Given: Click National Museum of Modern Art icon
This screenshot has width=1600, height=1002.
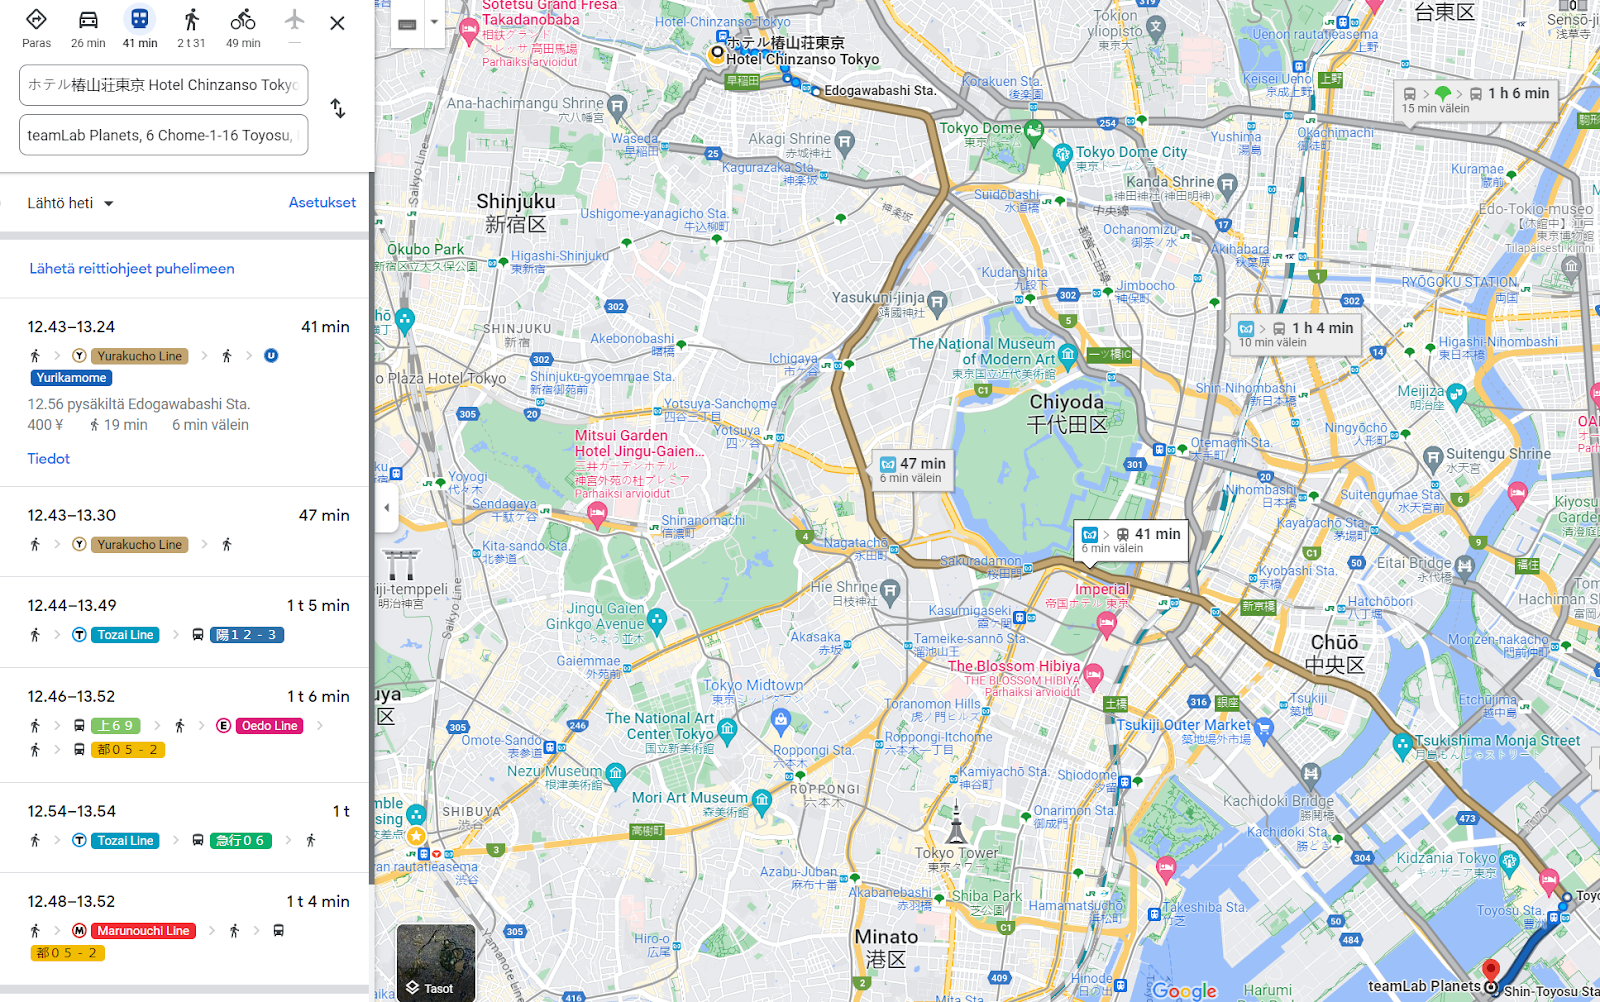Looking at the screenshot, I should [1068, 353].
